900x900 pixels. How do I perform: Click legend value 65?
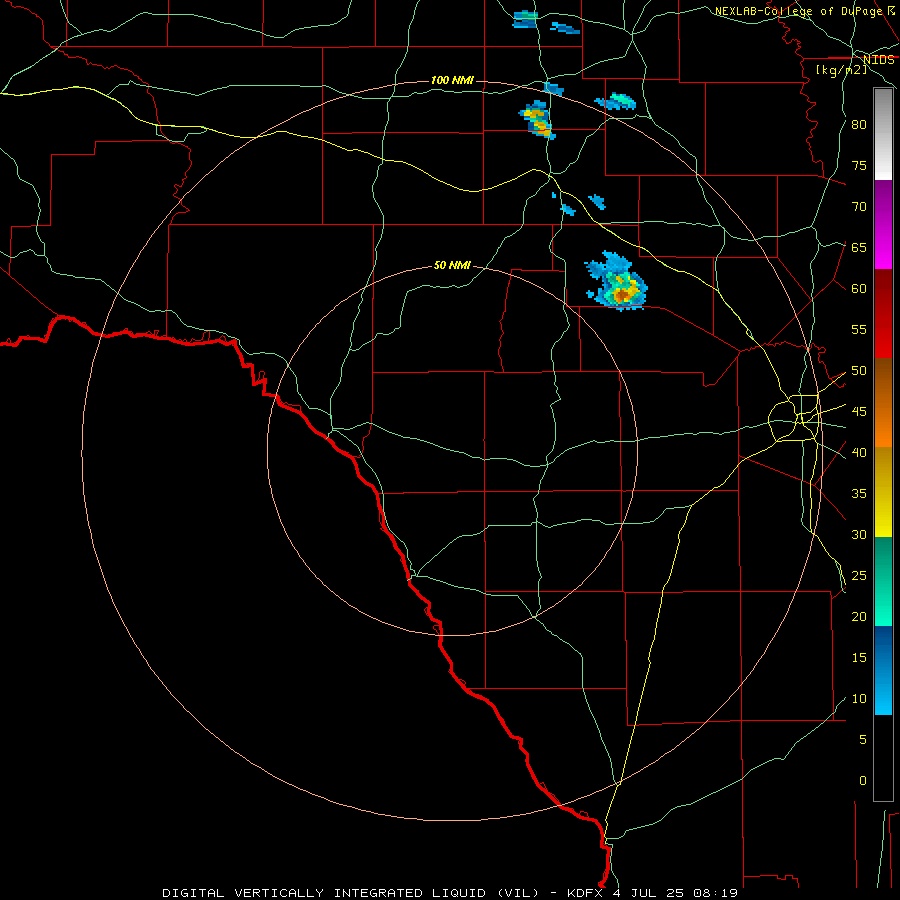click(x=859, y=247)
